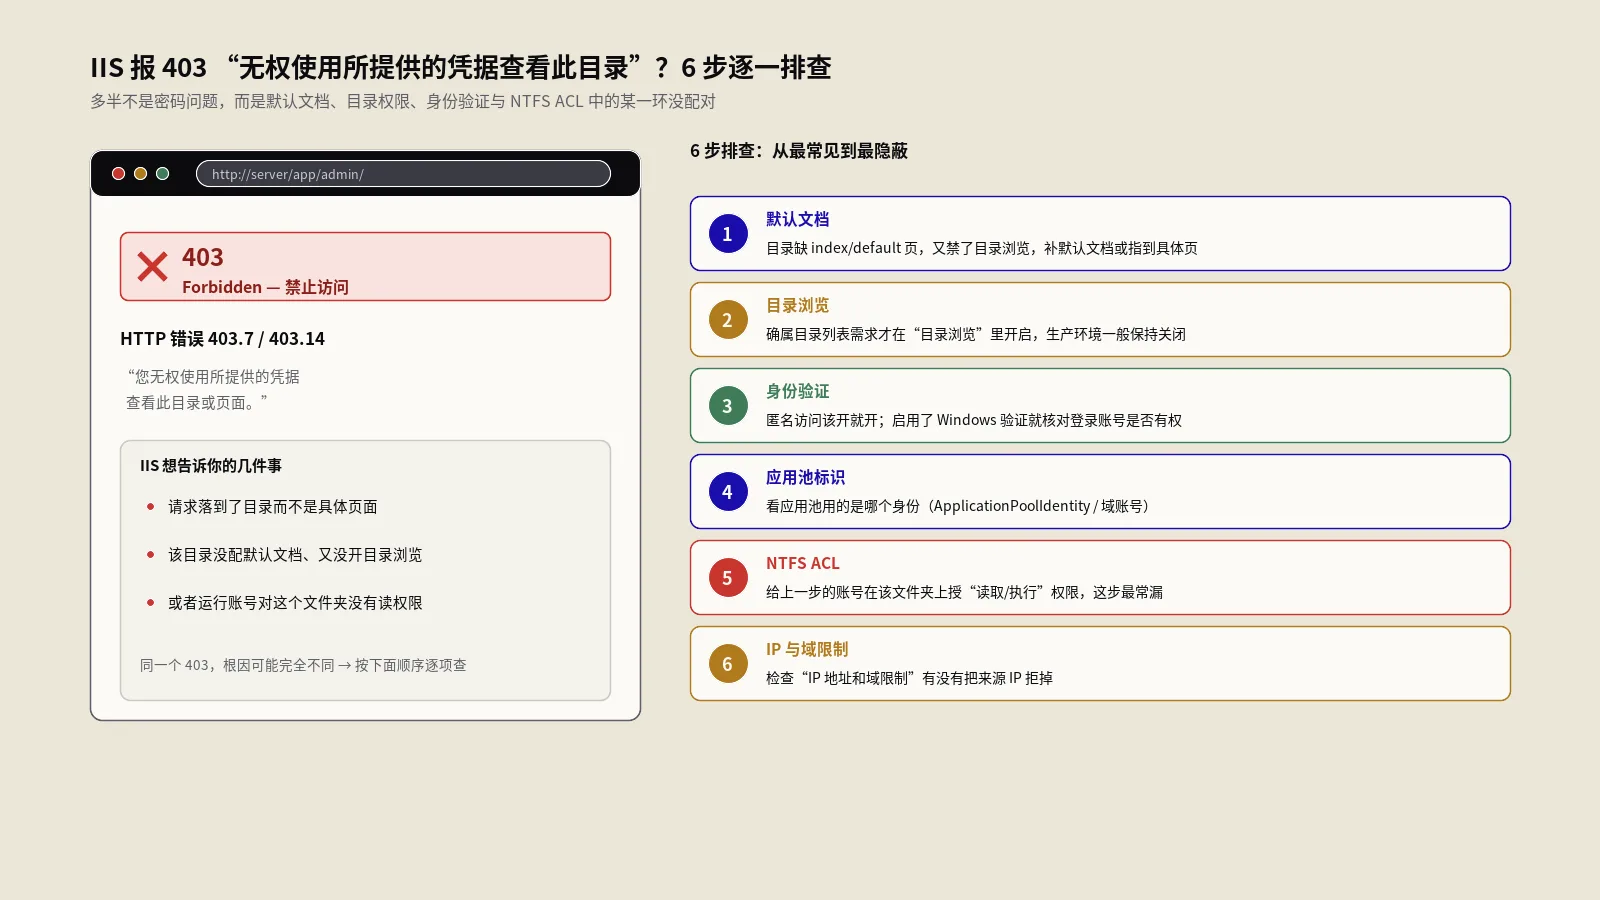This screenshot has height=900, width=1600.
Task: Click description 确属目录列表需求 in step 2
Action: click(976, 334)
